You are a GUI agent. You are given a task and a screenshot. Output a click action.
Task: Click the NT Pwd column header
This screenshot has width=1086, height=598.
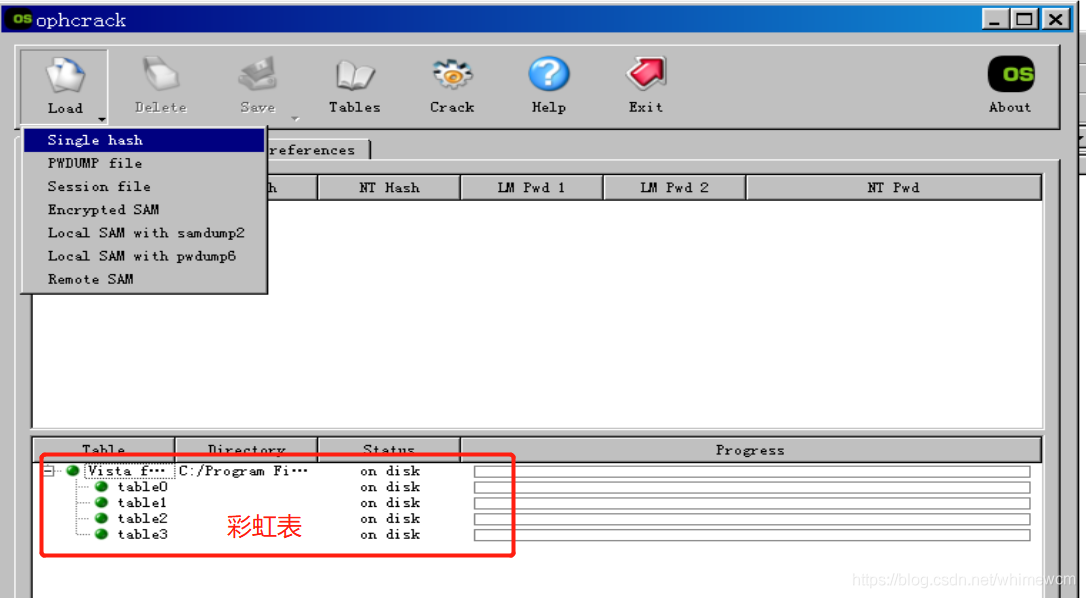tap(893, 188)
